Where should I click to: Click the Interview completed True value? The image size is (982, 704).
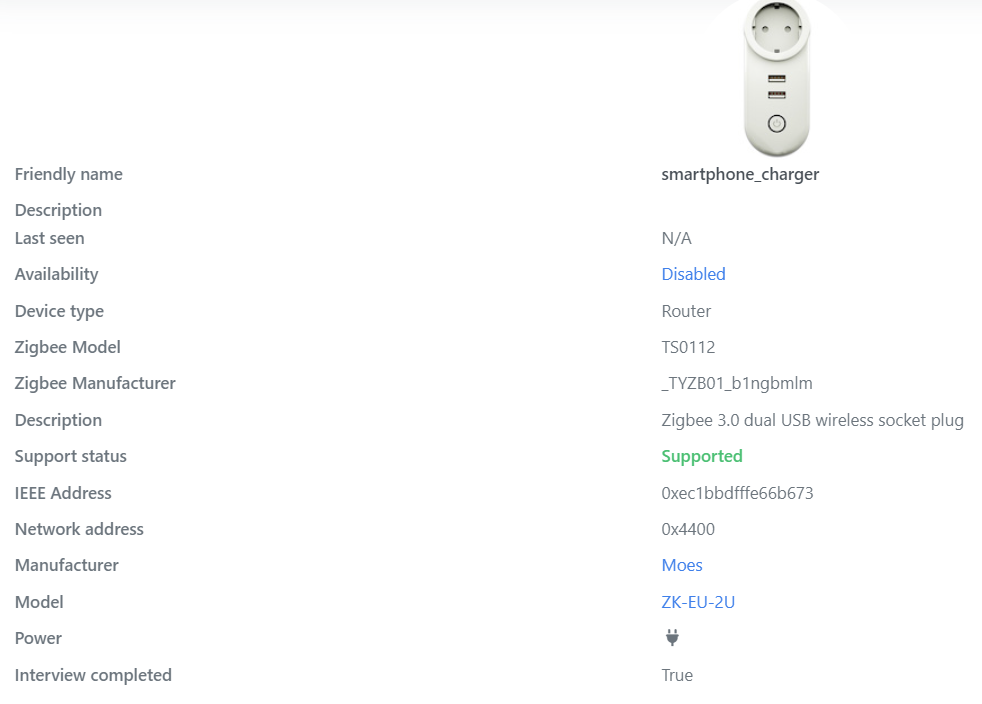[x=677, y=675]
